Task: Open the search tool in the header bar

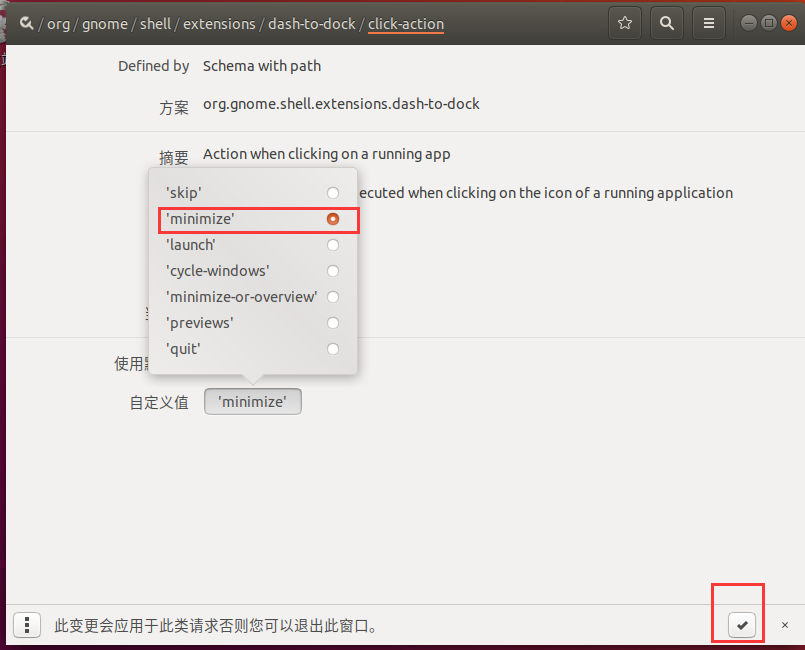Action: 666,23
